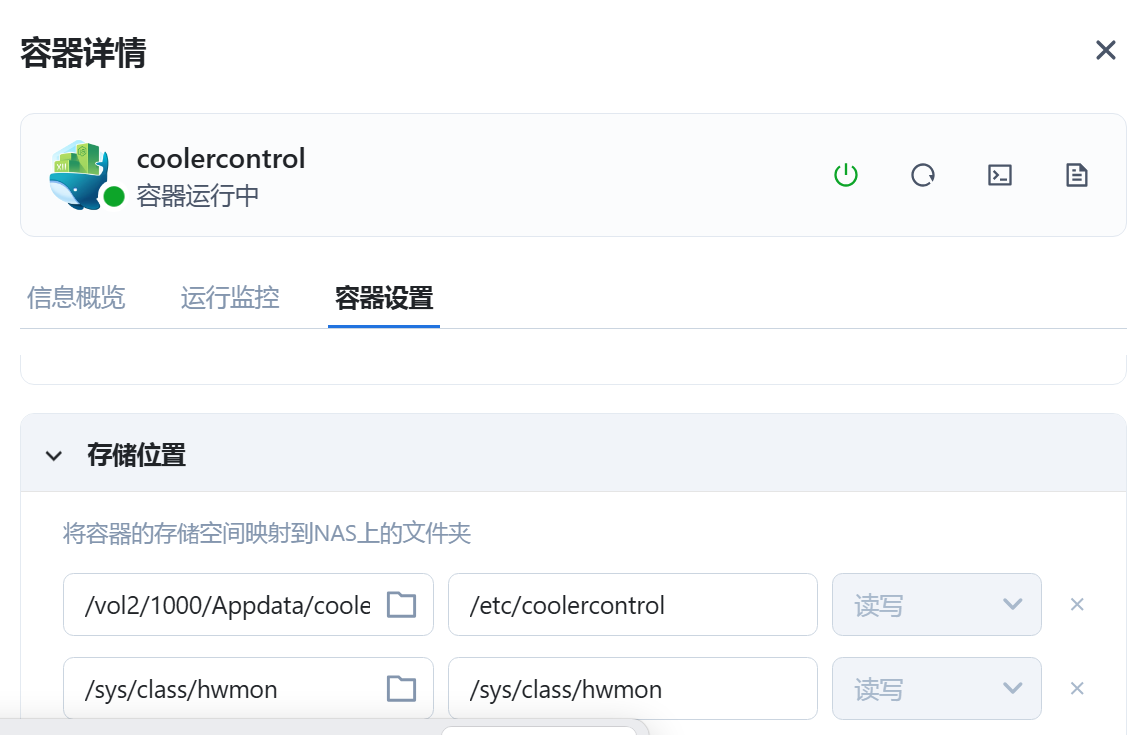The height and width of the screenshot is (735, 1147).
Task: Click the green power icon for coolercontrol
Action: (846, 175)
